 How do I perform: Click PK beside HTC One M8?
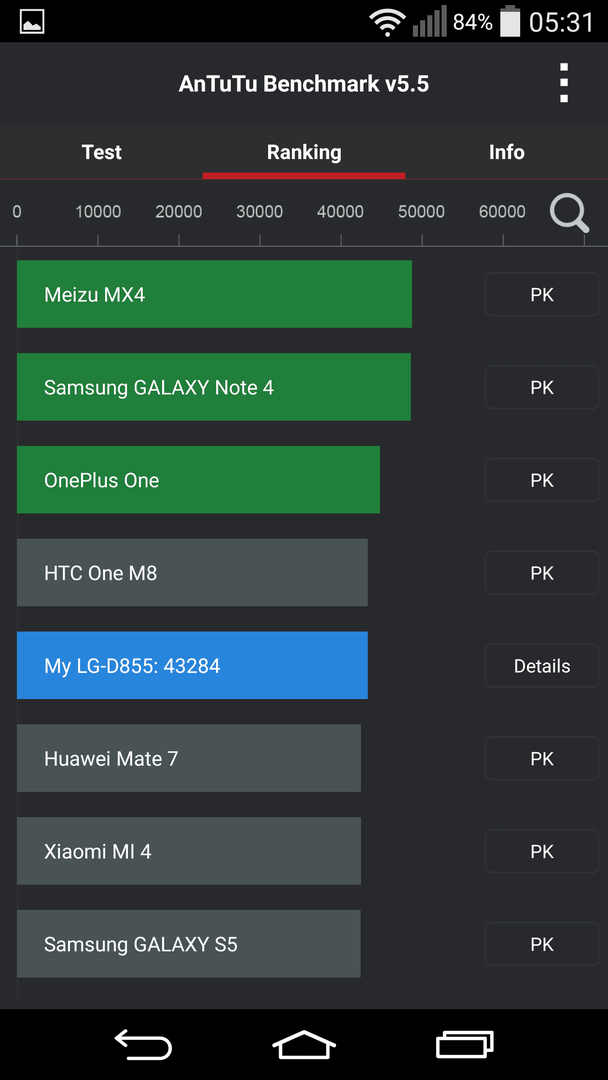(542, 573)
